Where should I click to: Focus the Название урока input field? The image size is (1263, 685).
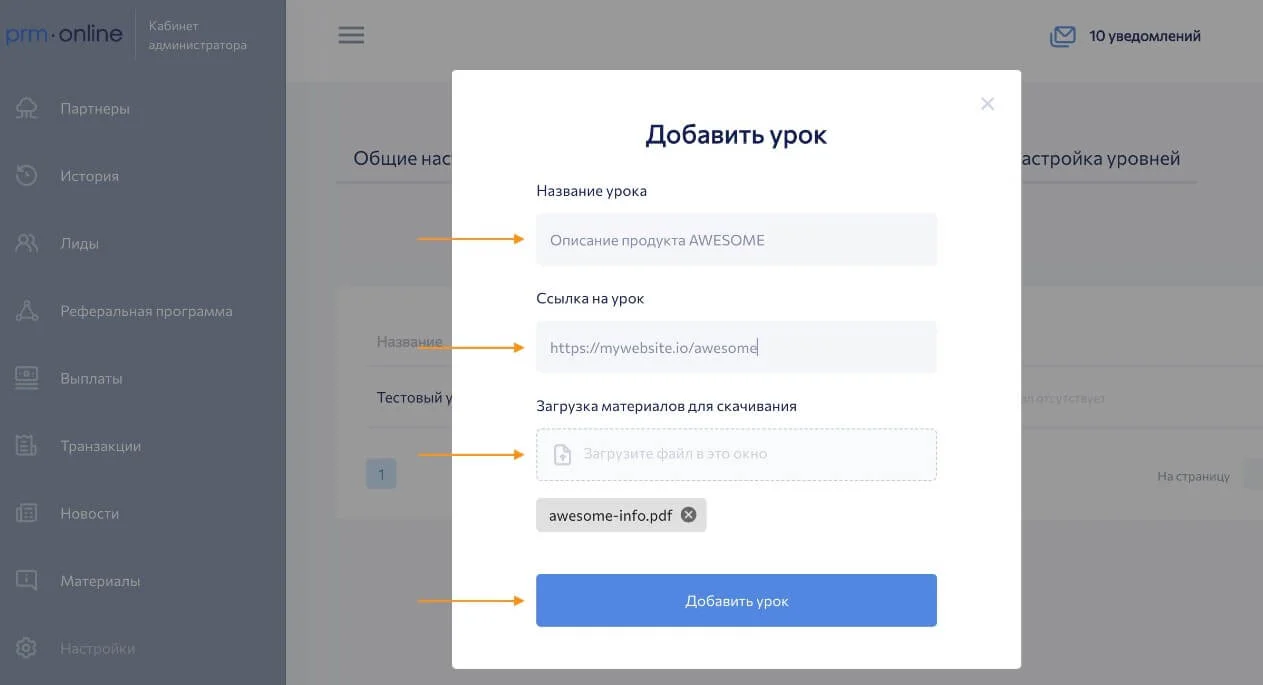coord(736,239)
